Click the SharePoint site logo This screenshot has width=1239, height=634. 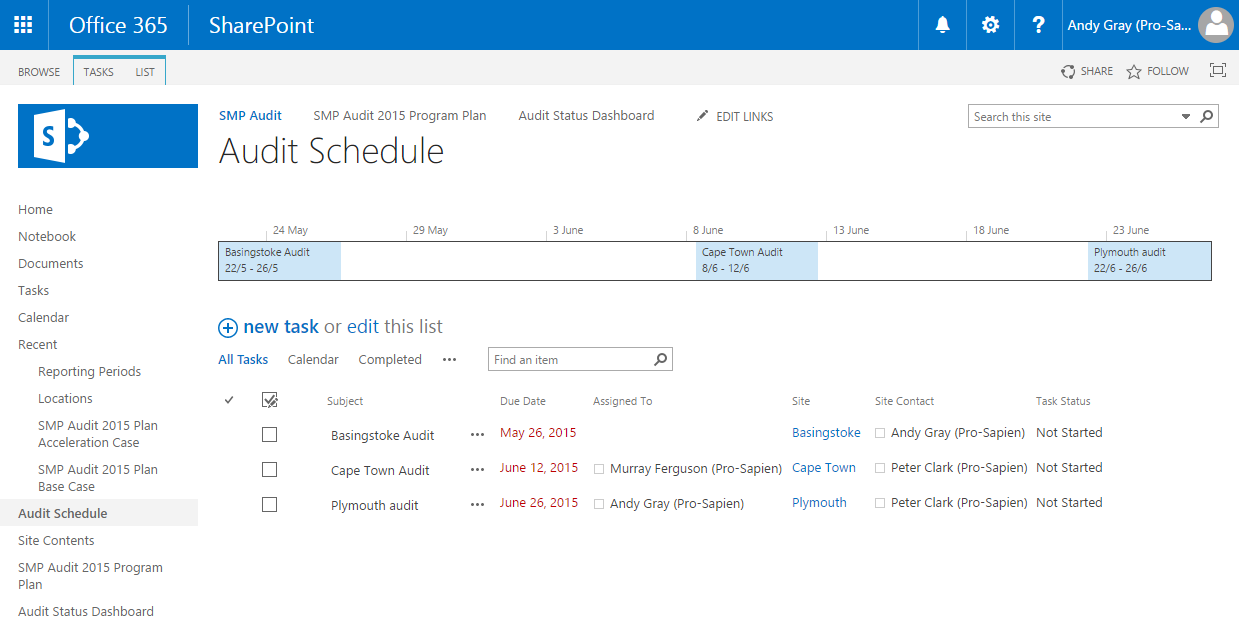tap(108, 136)
